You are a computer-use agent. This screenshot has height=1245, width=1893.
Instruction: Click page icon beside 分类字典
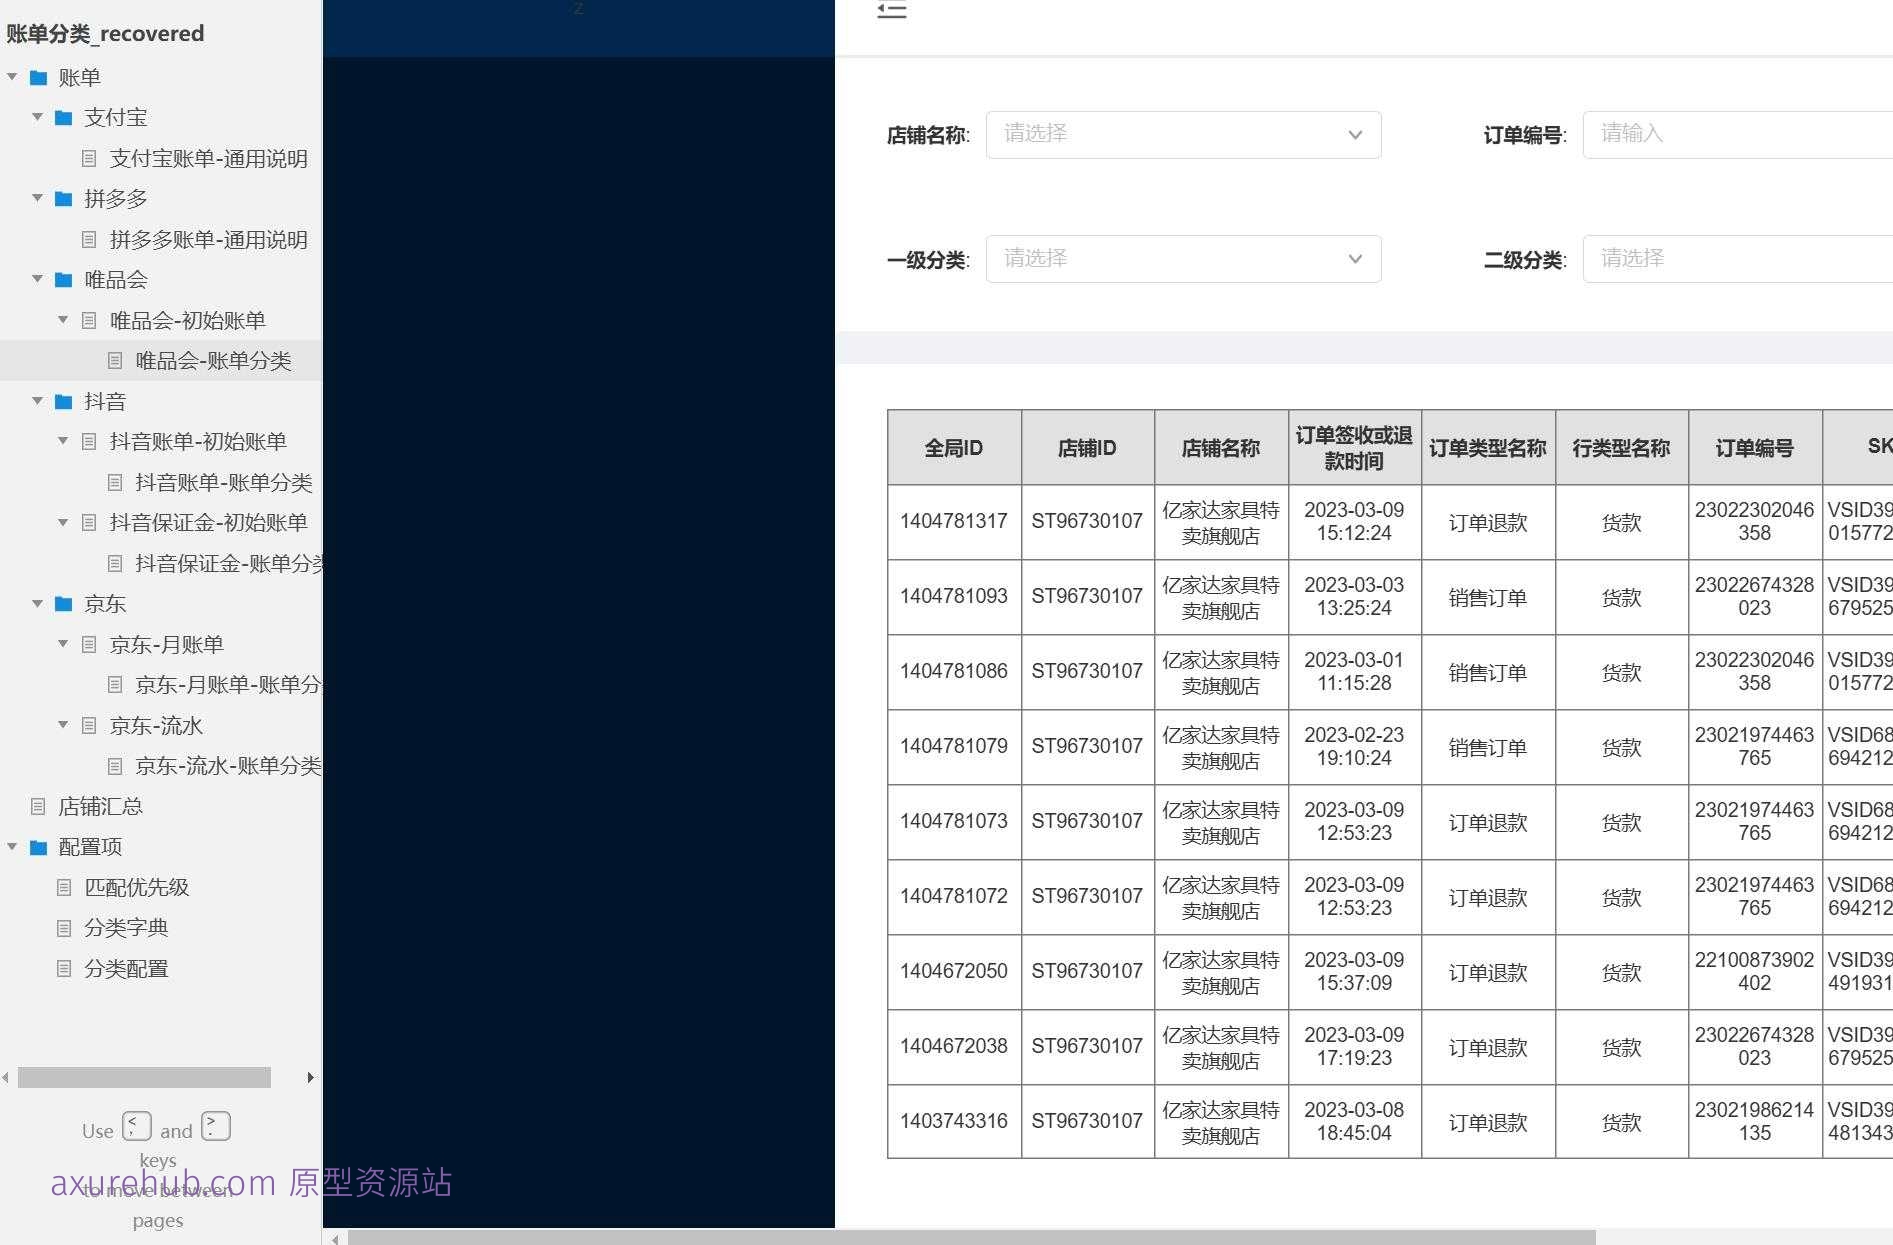pyautogui.click(x=64, y=928)
